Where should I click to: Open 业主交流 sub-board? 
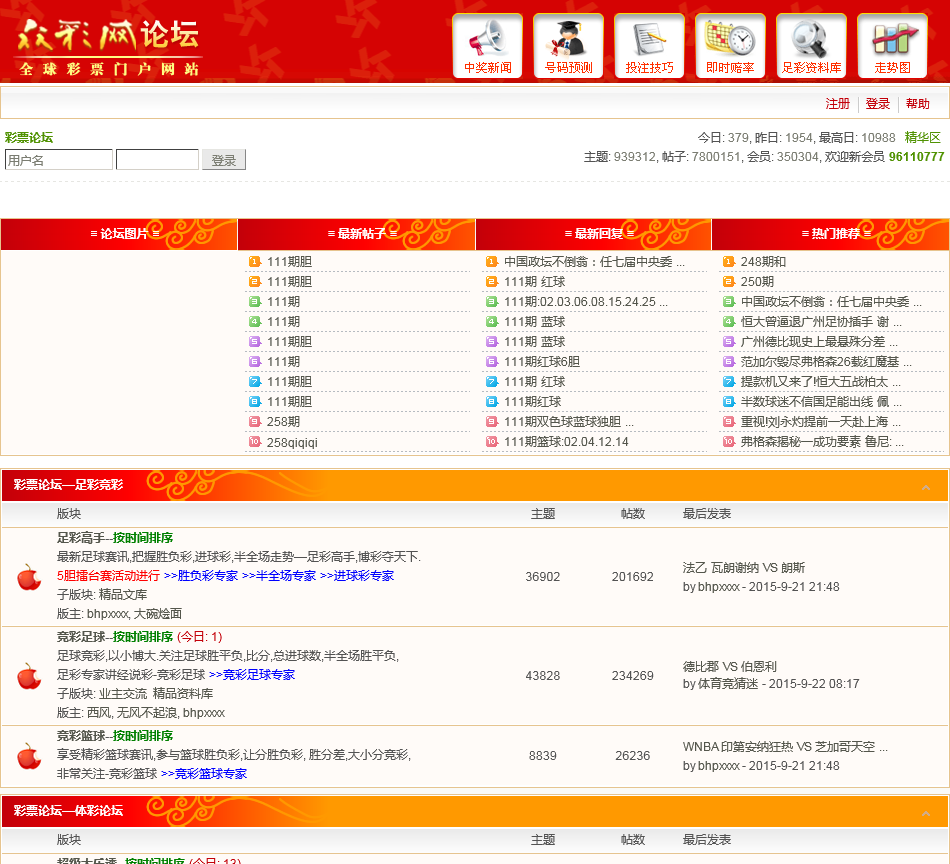tap(123, 694)
